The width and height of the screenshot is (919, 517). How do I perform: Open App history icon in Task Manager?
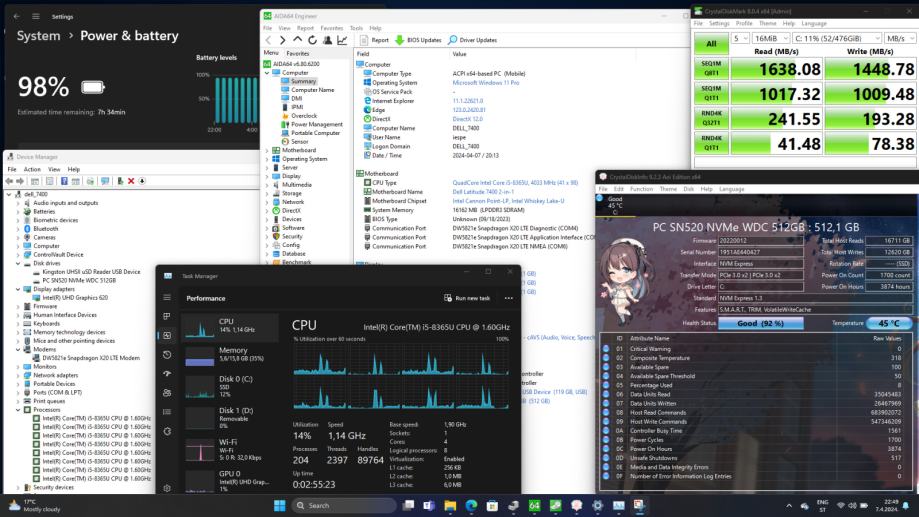167,355
